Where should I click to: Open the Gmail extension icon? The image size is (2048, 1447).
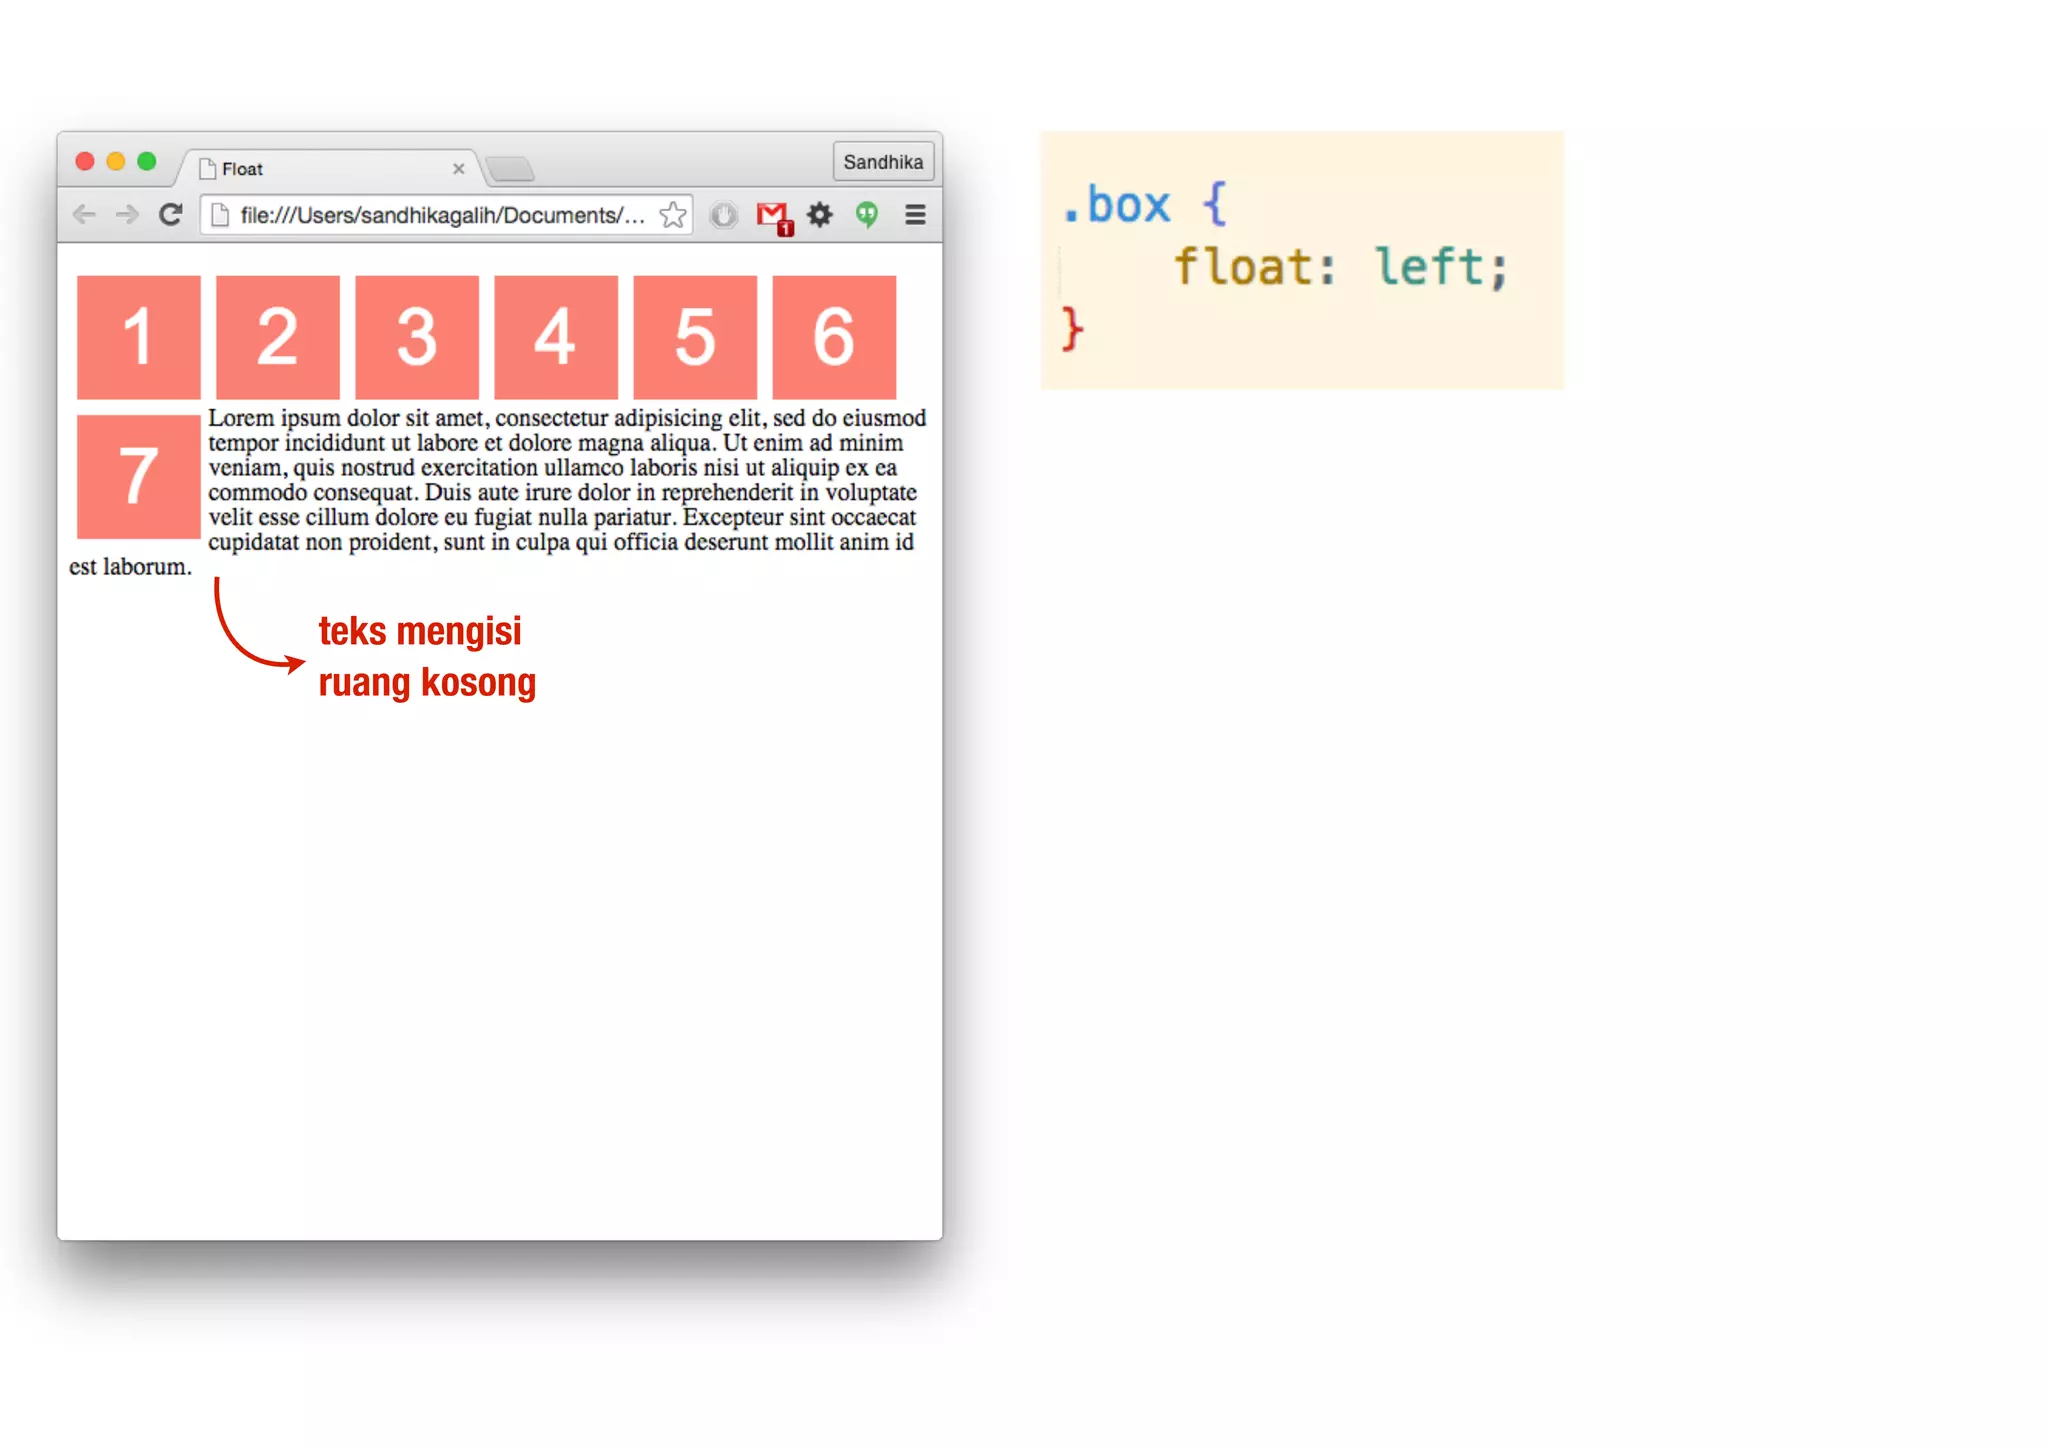click(773, 216)
